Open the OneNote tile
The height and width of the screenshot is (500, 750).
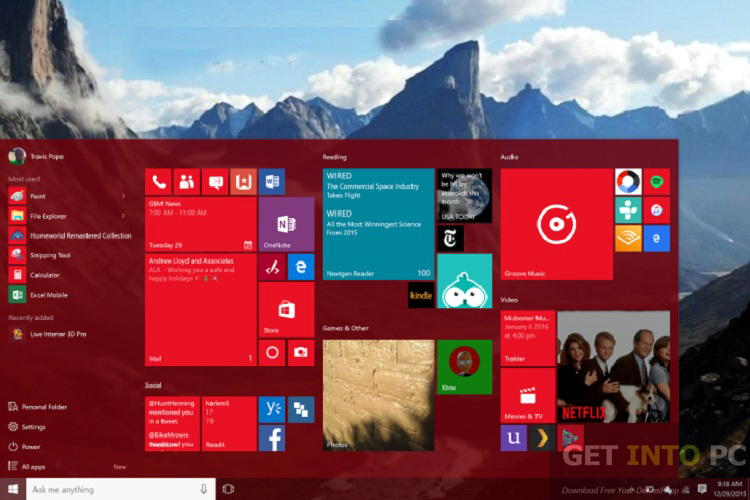tap(286, 224)
